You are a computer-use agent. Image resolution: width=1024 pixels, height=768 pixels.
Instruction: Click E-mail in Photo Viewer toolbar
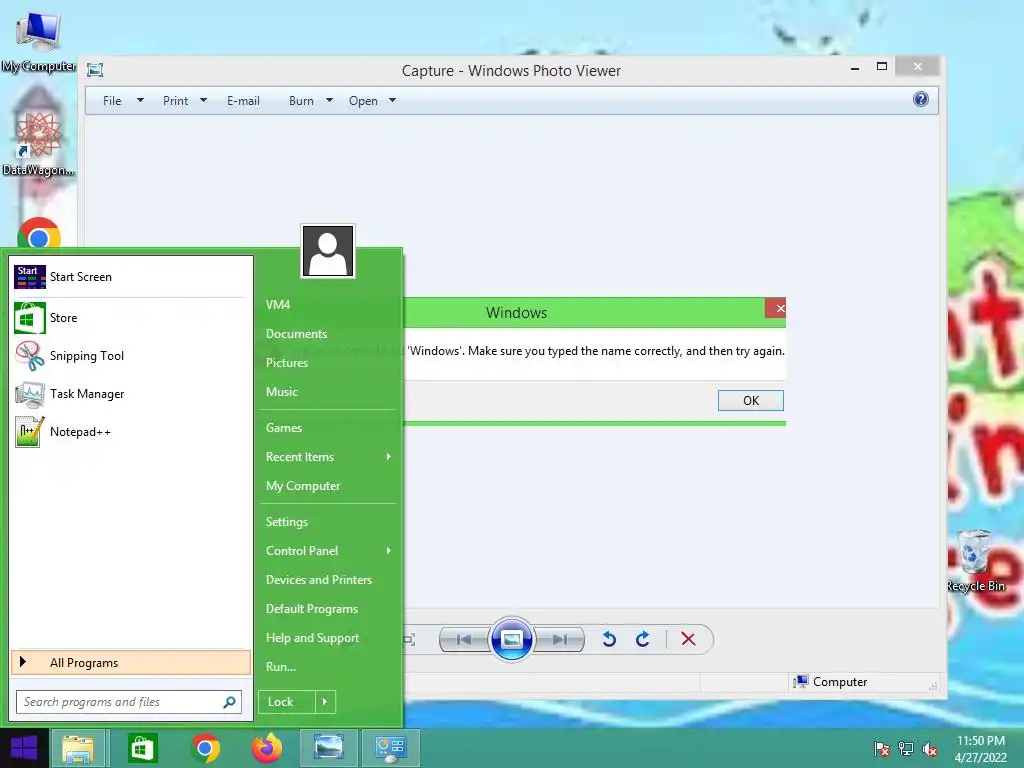(x=244, y=101)
